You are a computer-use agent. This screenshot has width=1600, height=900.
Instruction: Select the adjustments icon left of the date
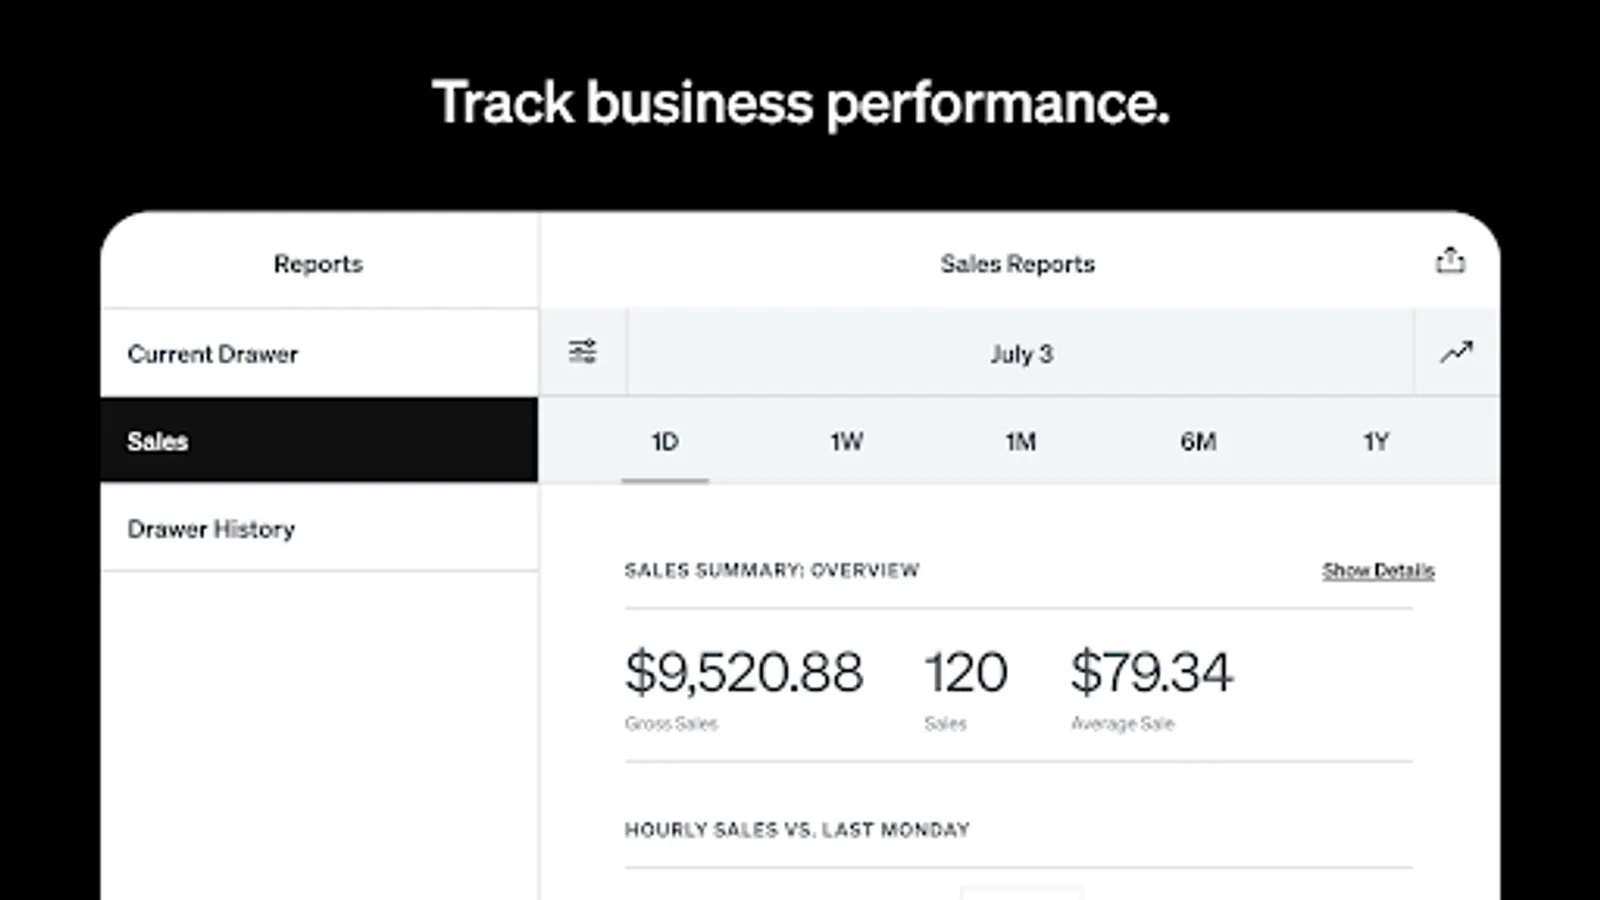click(582, 352)
